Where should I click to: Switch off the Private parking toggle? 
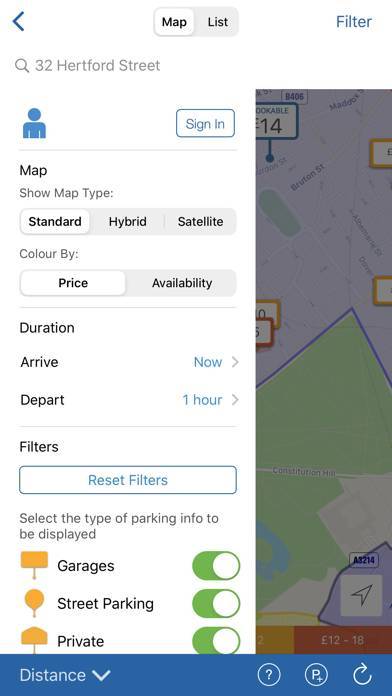(216, 641)
